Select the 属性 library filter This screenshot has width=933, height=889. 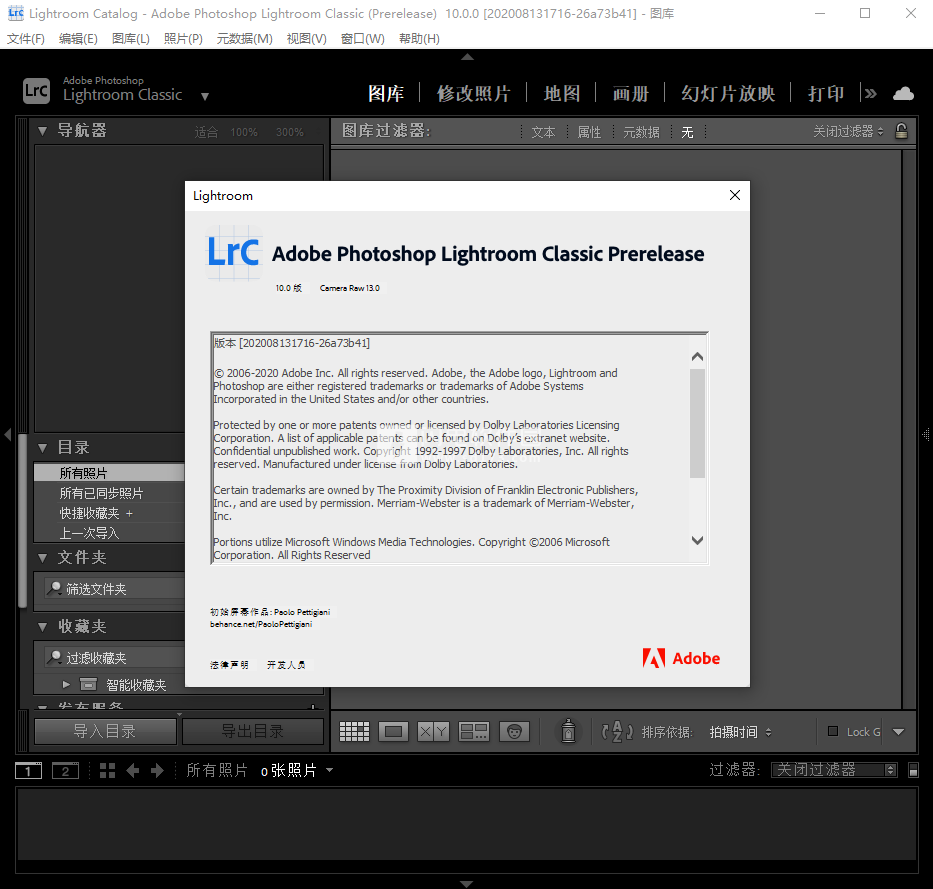click(x=589, y=132)
